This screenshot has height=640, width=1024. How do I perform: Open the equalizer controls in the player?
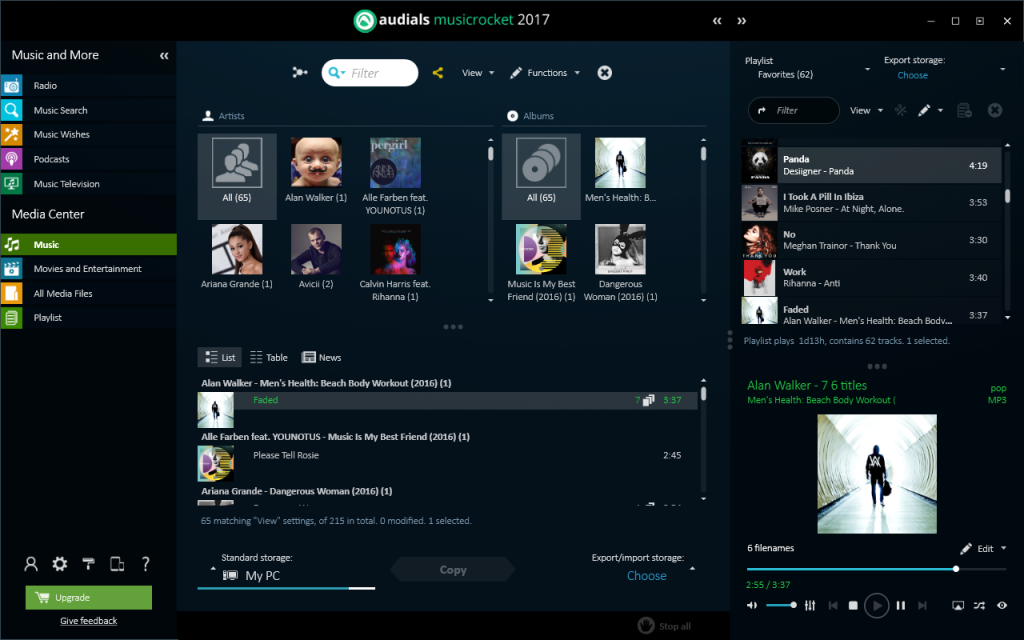click(810, 605)
